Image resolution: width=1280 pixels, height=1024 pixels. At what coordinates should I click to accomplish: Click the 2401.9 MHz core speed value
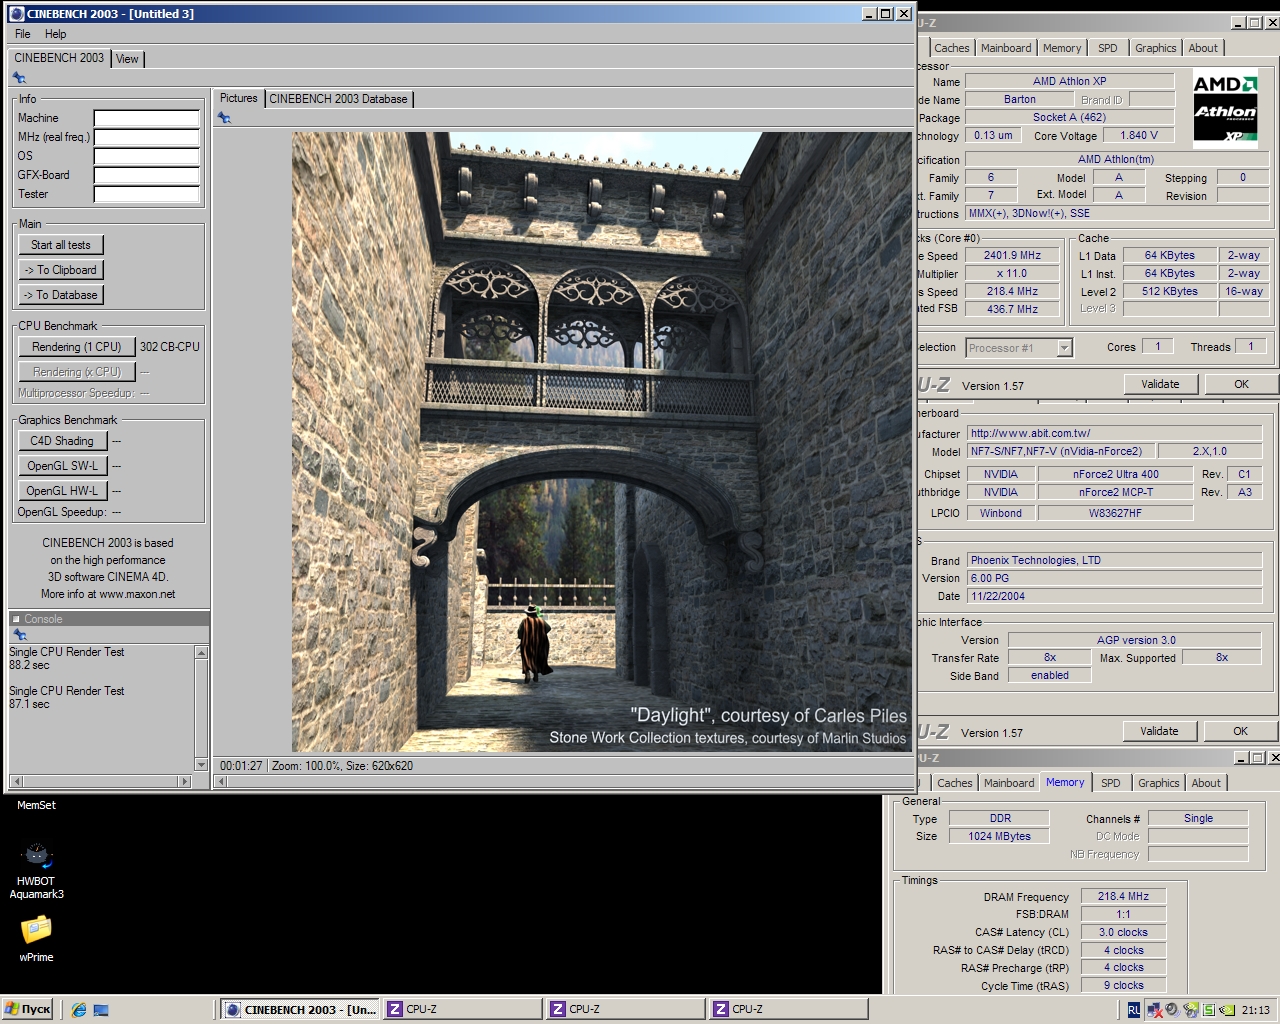coord(1012,255)
